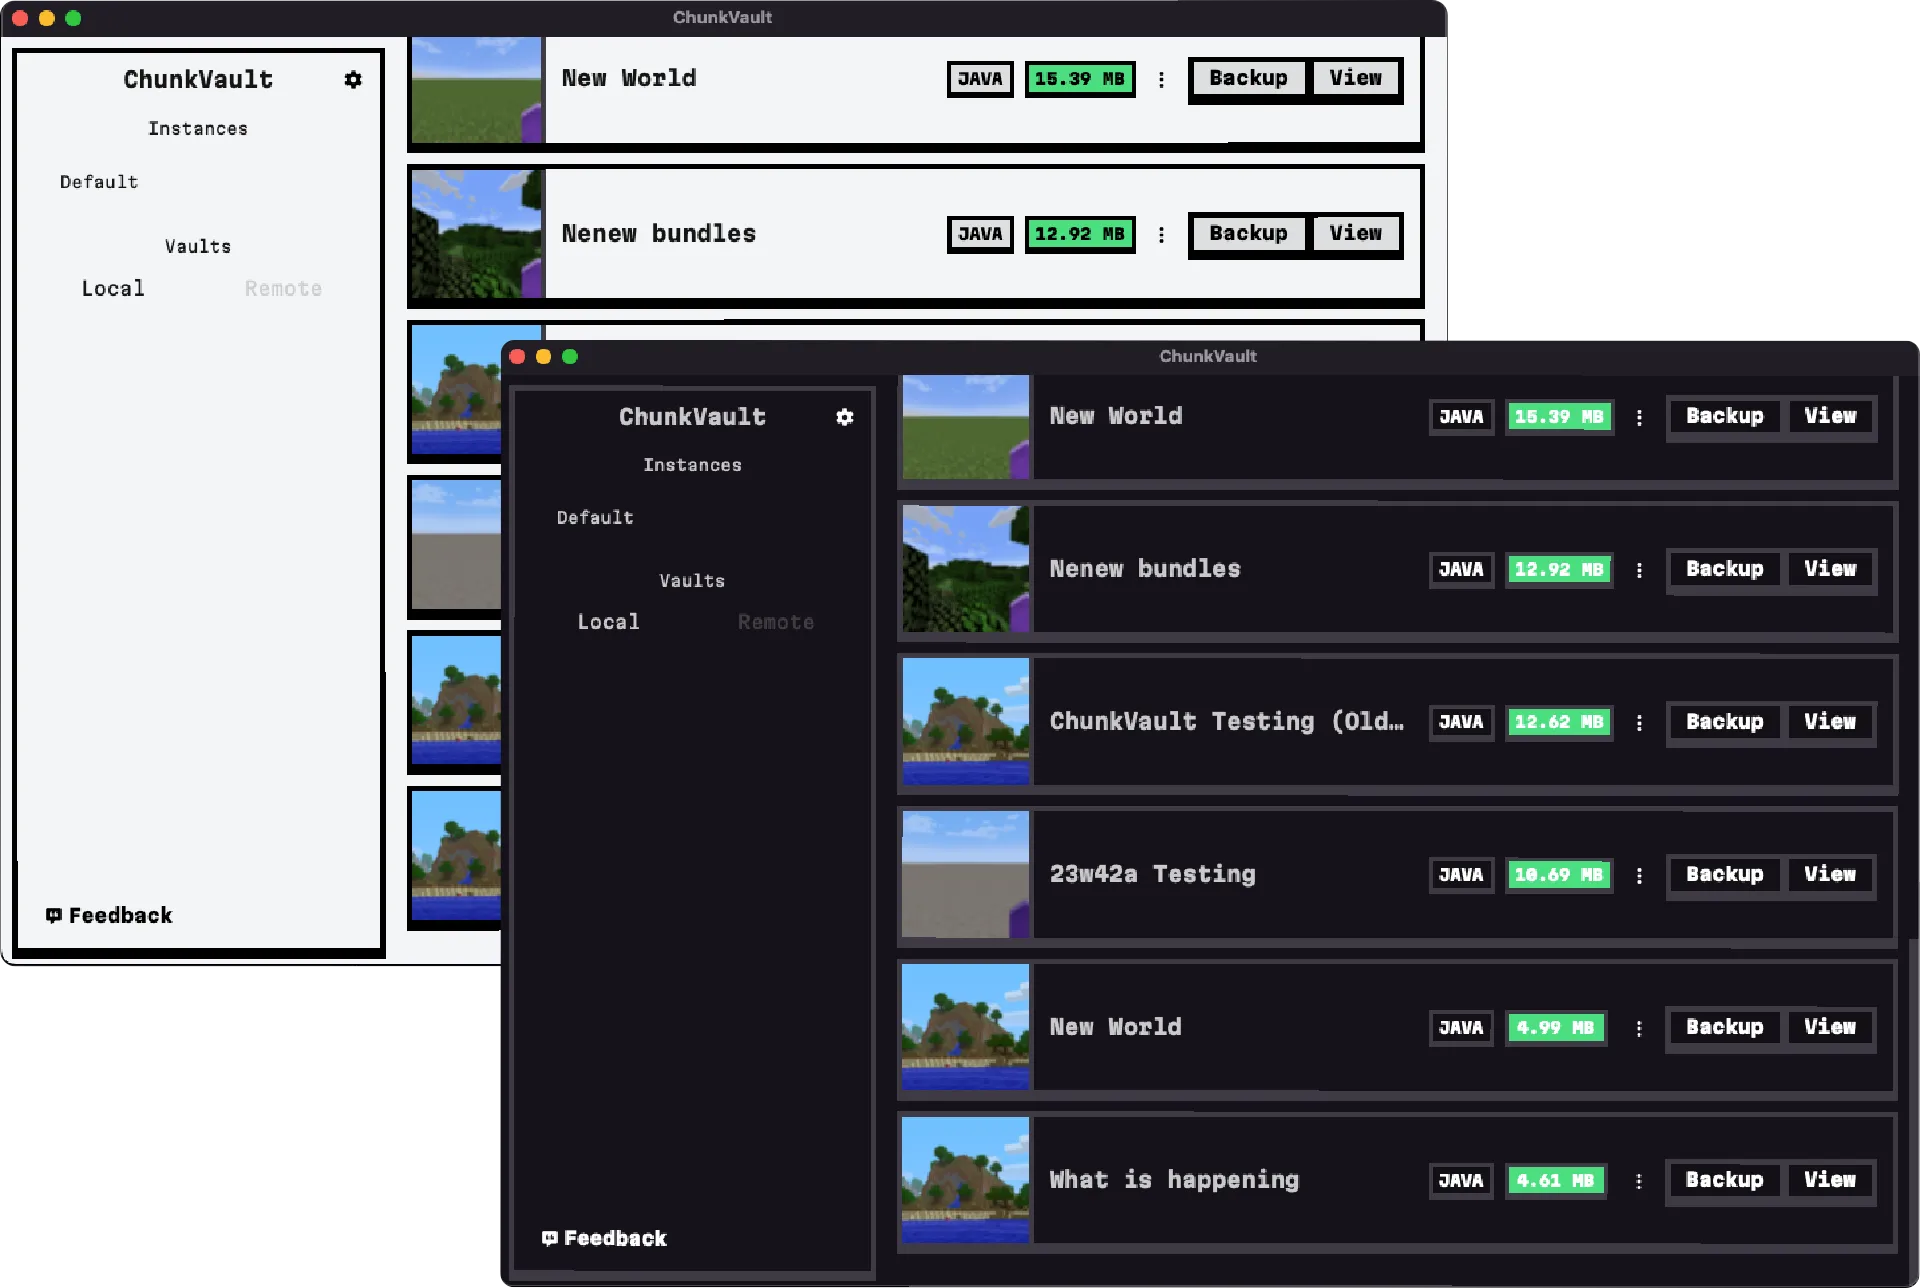Backup the ChunkVault Testing world
The width and height of the screenshot is (1920, 1288).
coord(1723,721)
